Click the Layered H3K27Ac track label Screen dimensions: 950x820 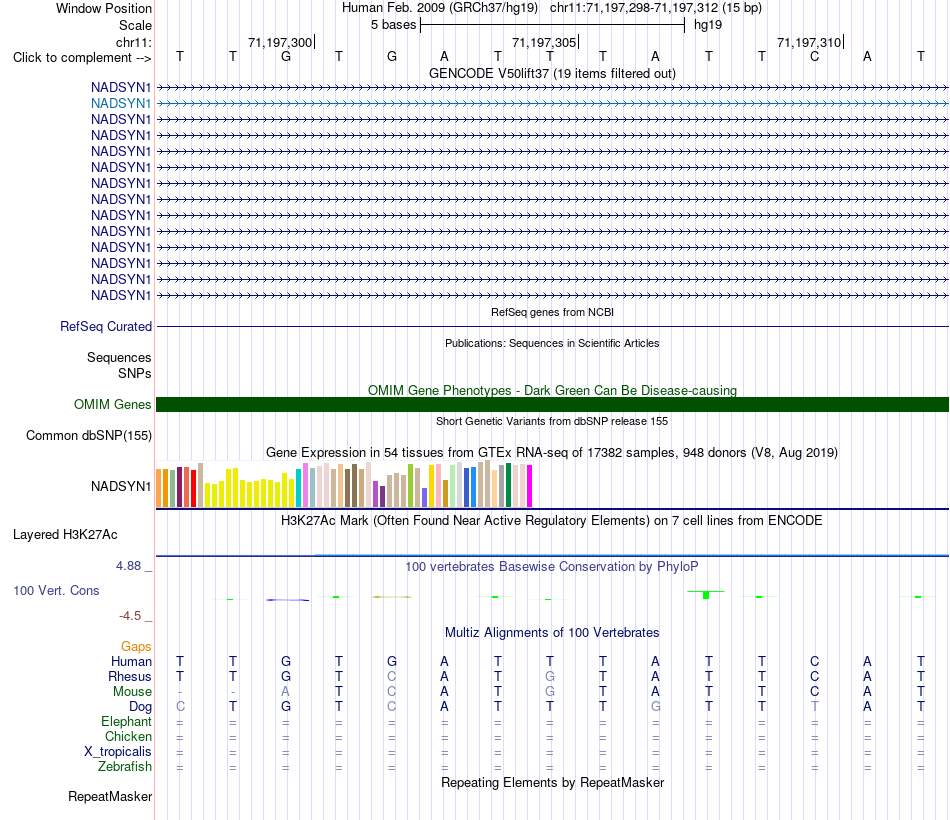(x=65, y=535)
